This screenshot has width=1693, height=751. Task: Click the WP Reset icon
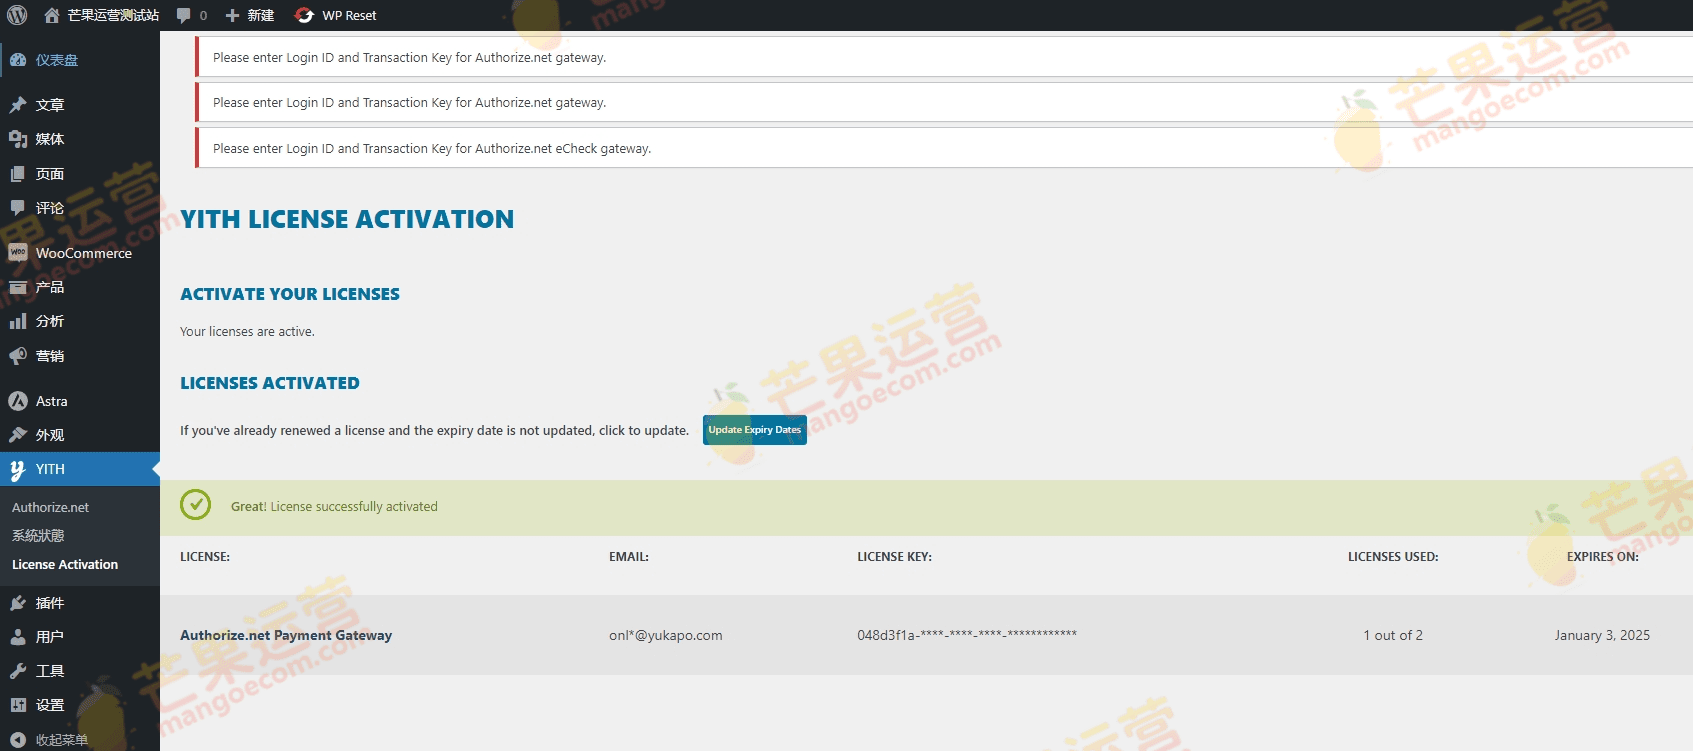305,15
